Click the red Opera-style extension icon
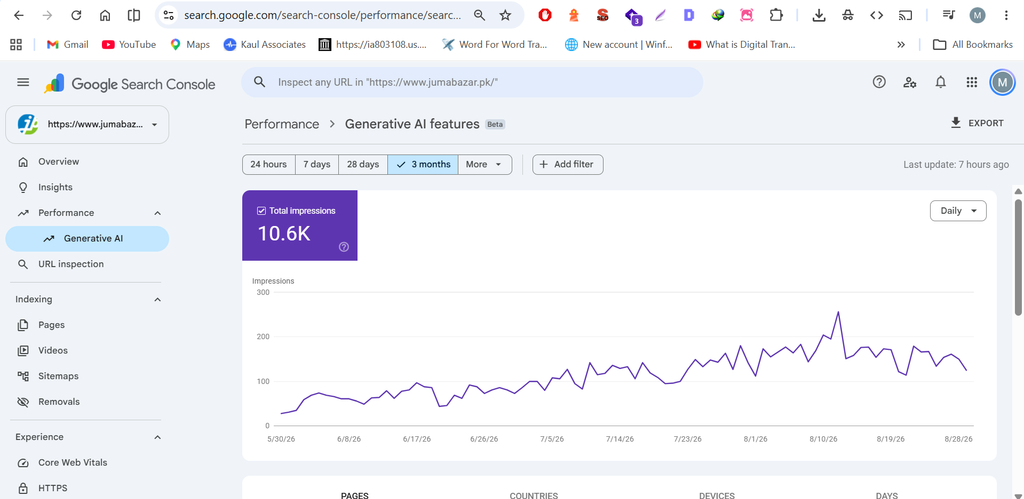Image resolution: width=1024 pixels, height=499 pixels. tap(545, 15)
